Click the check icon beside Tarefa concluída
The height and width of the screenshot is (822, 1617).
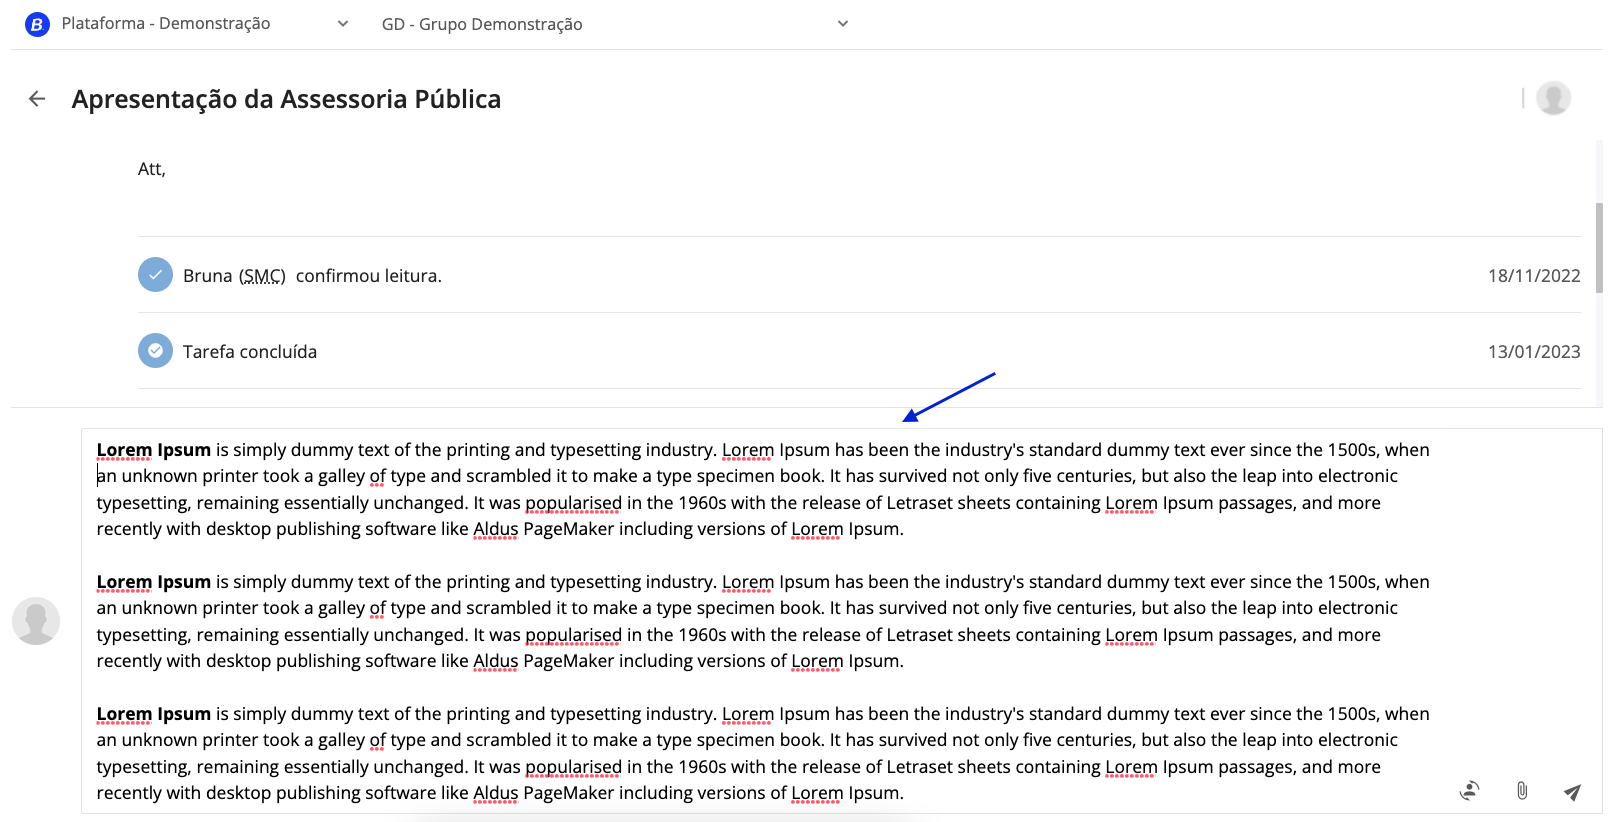(x=155, y=351)
